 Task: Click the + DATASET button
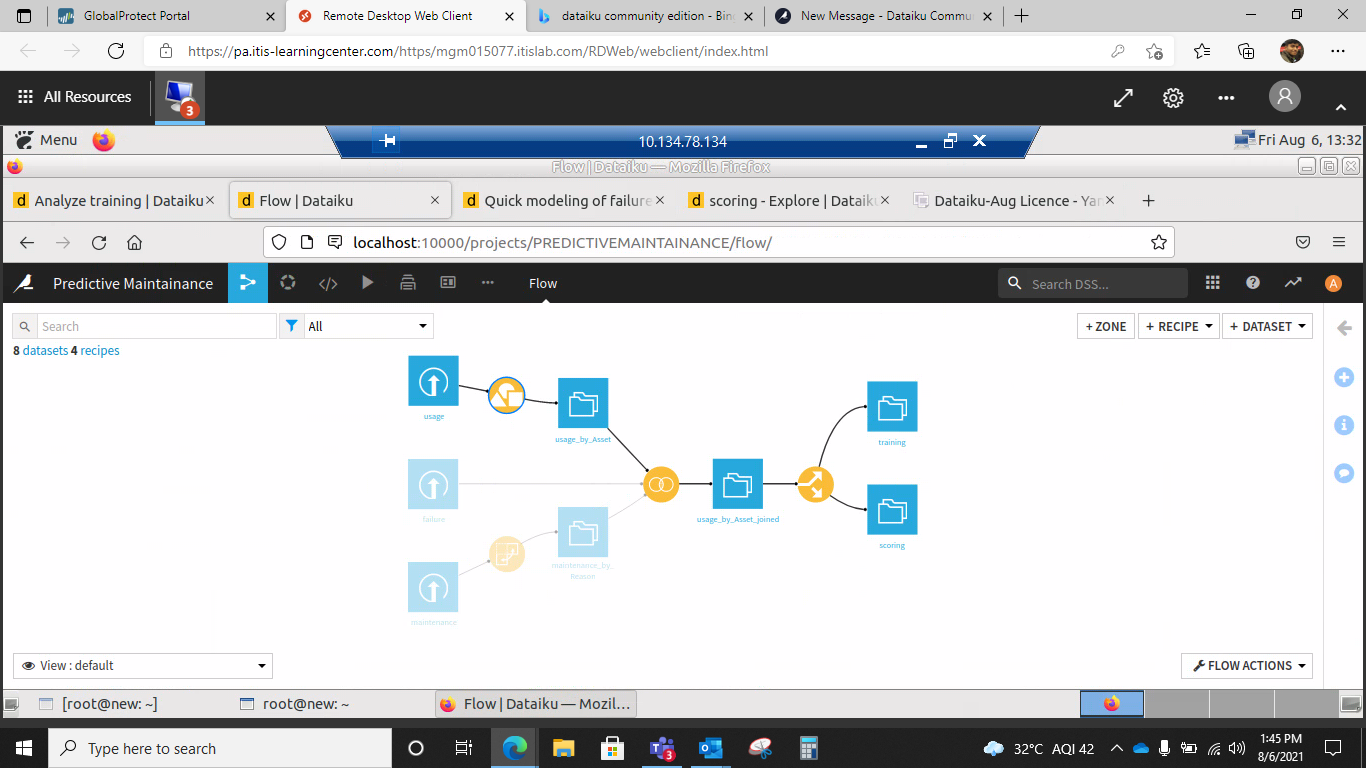coord(1267,326)
